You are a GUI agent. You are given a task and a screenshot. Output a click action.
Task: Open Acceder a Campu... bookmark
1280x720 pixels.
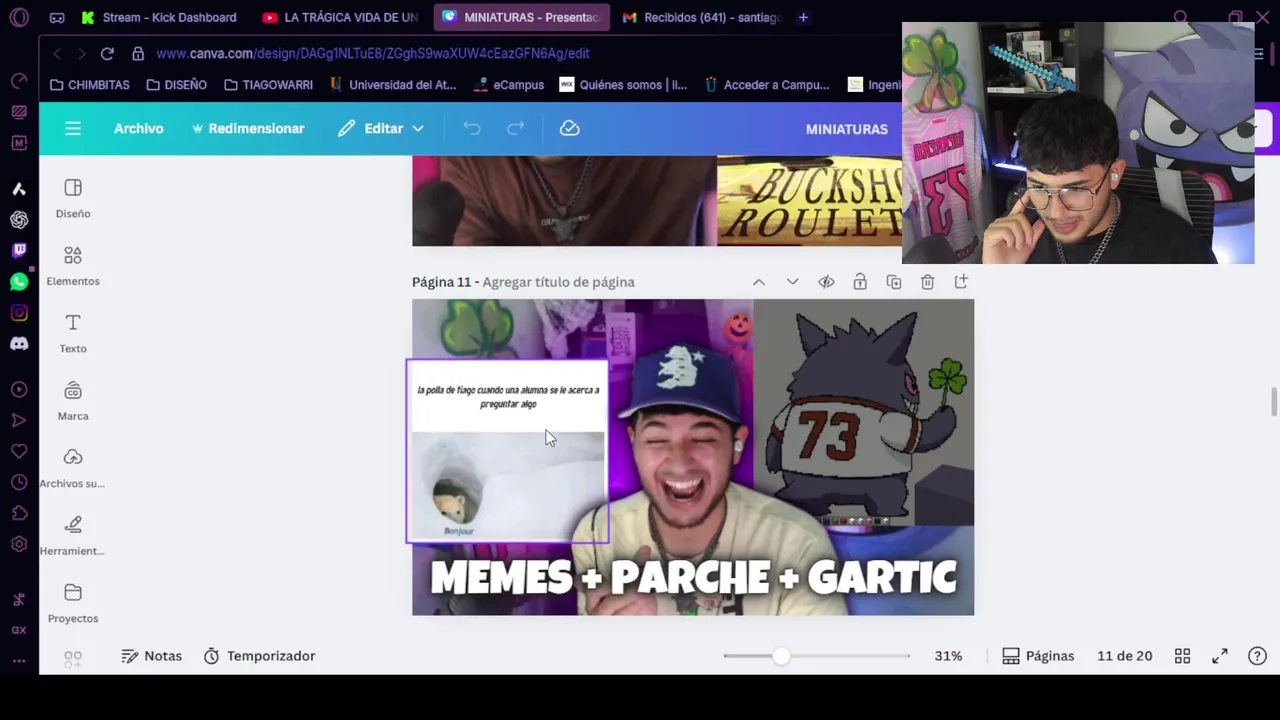click(x=767, y=85)
